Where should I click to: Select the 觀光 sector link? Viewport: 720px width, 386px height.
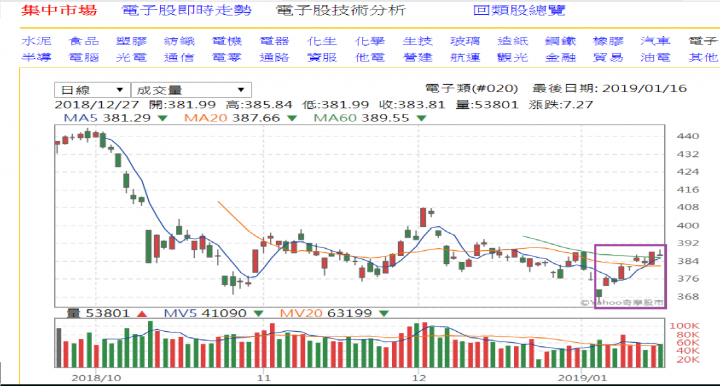(x=513, y=57)
